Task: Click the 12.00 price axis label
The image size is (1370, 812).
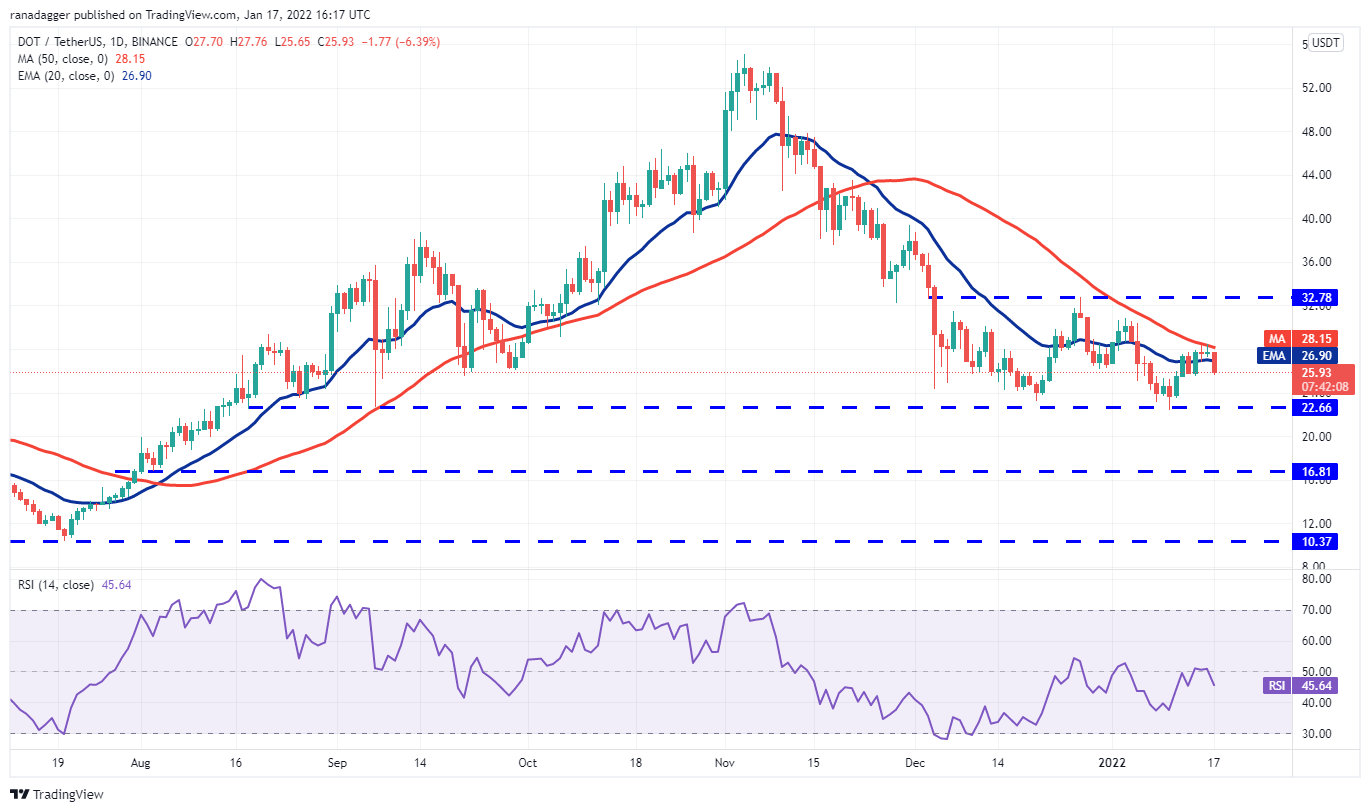Action: pyautogui.click(x=1316, y=524)
